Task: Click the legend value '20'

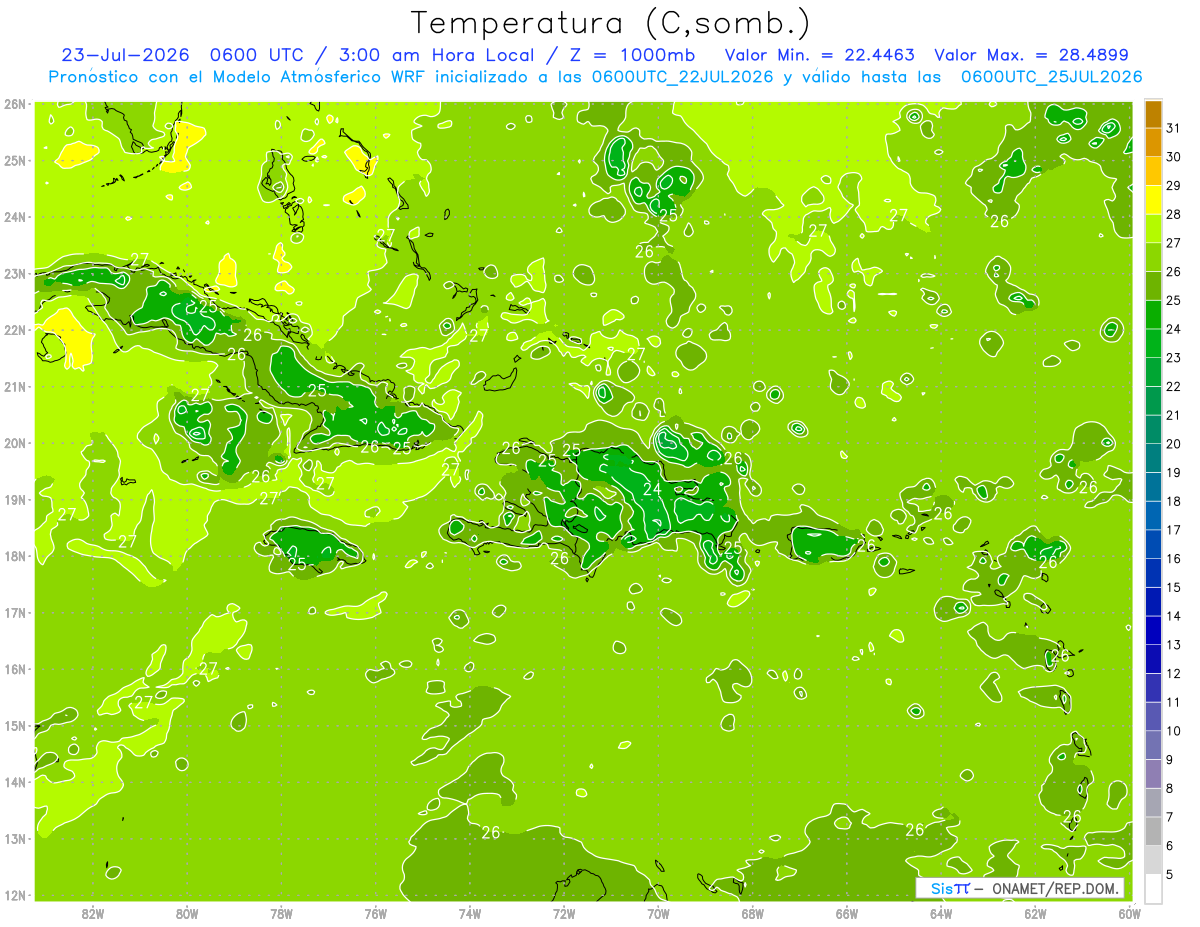Action: 1174,444
